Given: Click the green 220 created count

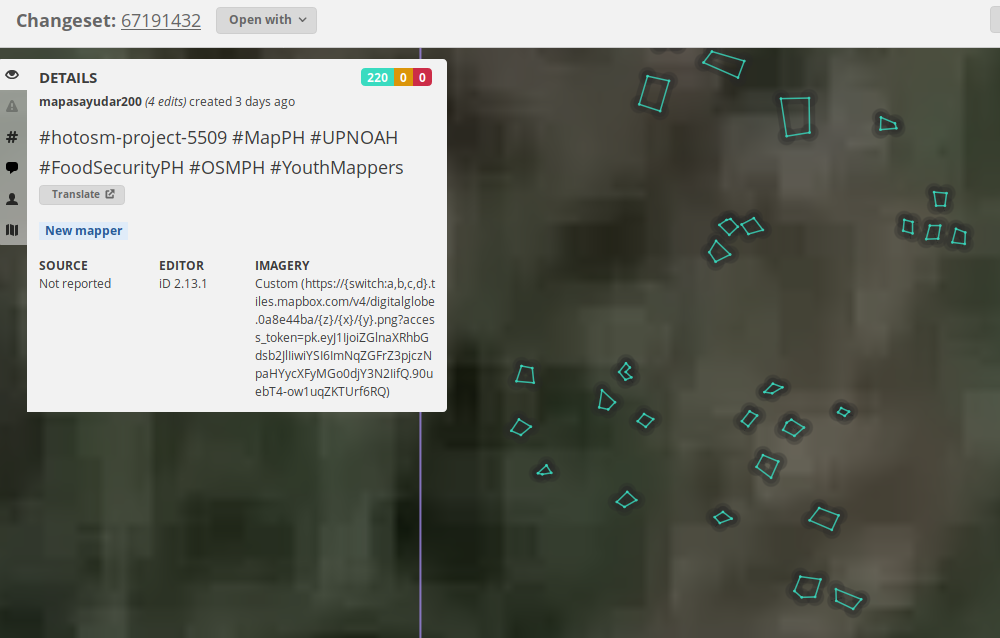Looking at the screenshot, I should [378, 77].
